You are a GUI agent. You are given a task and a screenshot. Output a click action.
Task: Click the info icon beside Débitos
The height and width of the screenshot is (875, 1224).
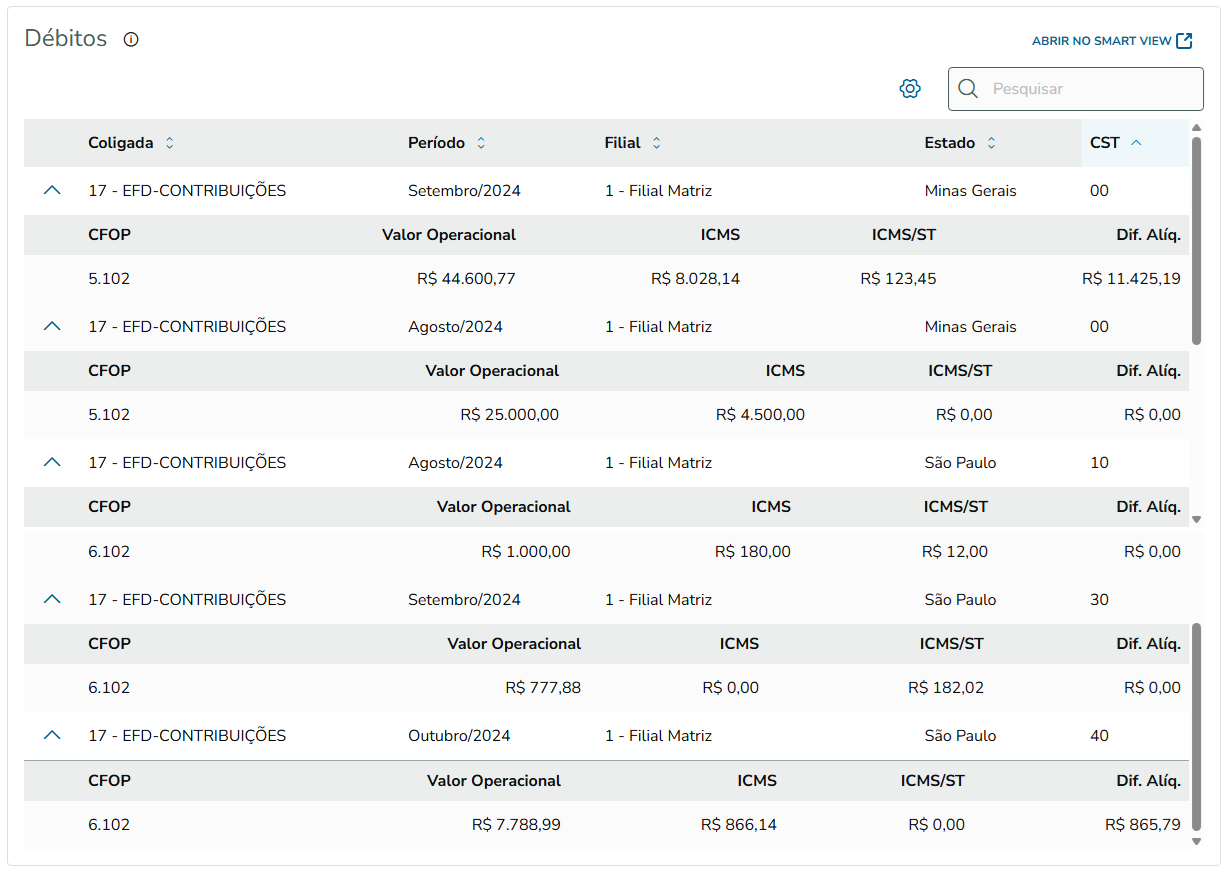tap(131, 40)
